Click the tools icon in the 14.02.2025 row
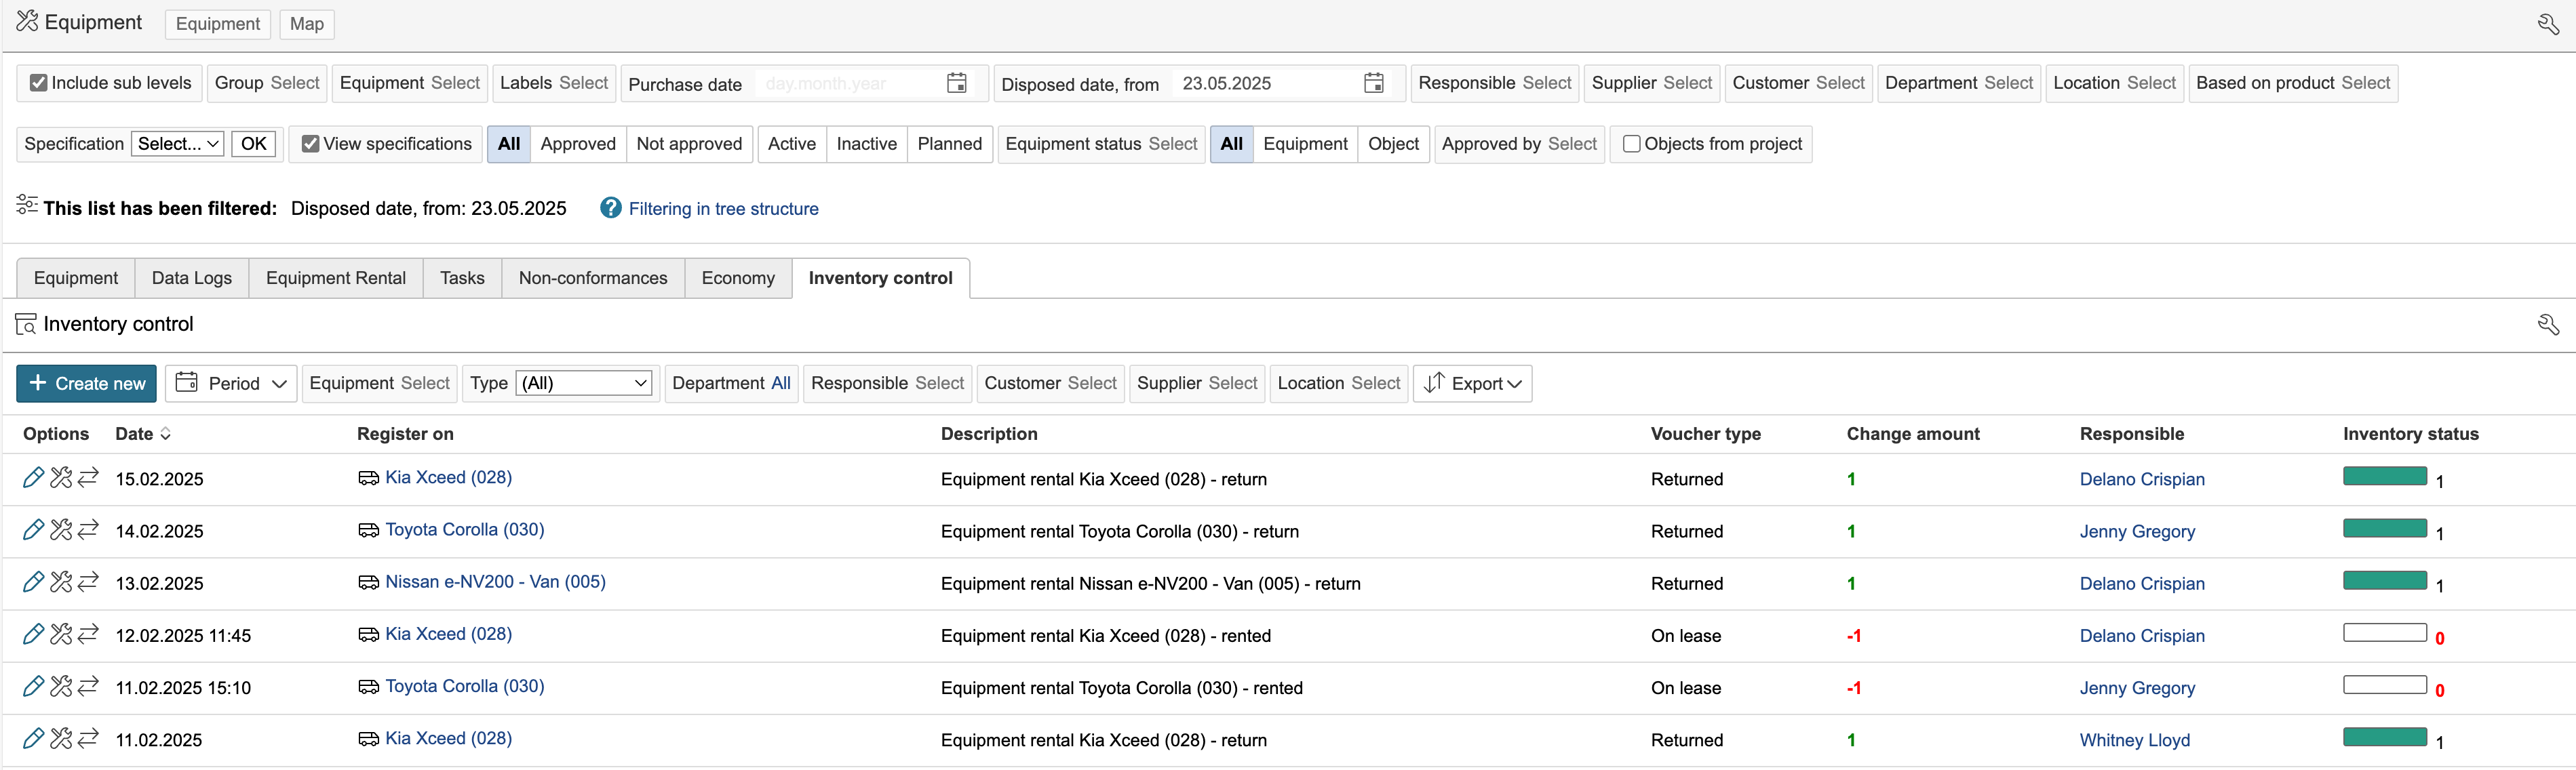Viewport: 2576px width, 770px height. [61, 530]
